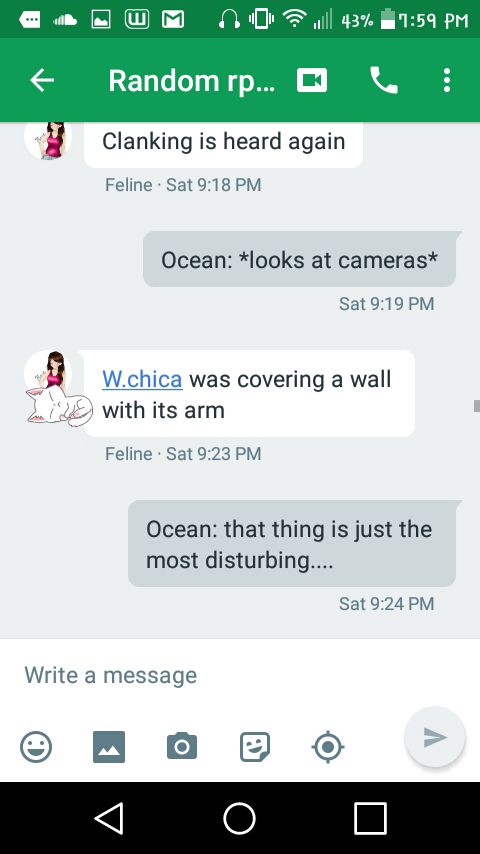Tap the Write a message field
480x854 pixels.
240,675
